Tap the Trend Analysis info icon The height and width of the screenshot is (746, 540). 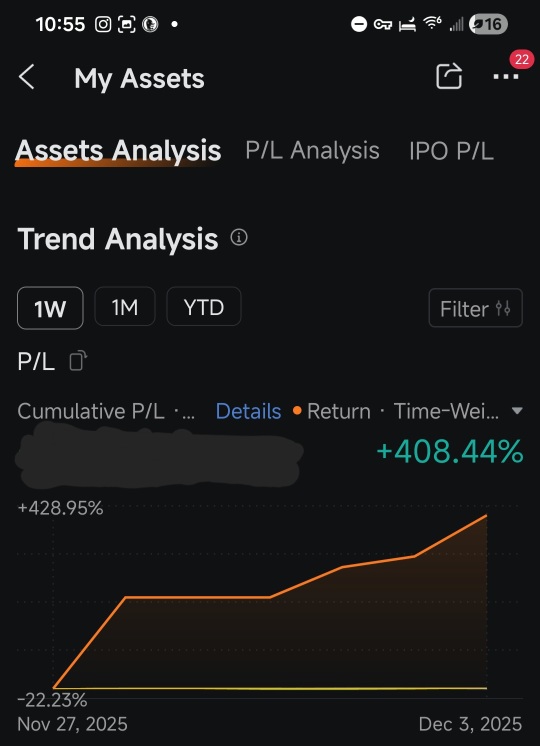pos(239,237)
